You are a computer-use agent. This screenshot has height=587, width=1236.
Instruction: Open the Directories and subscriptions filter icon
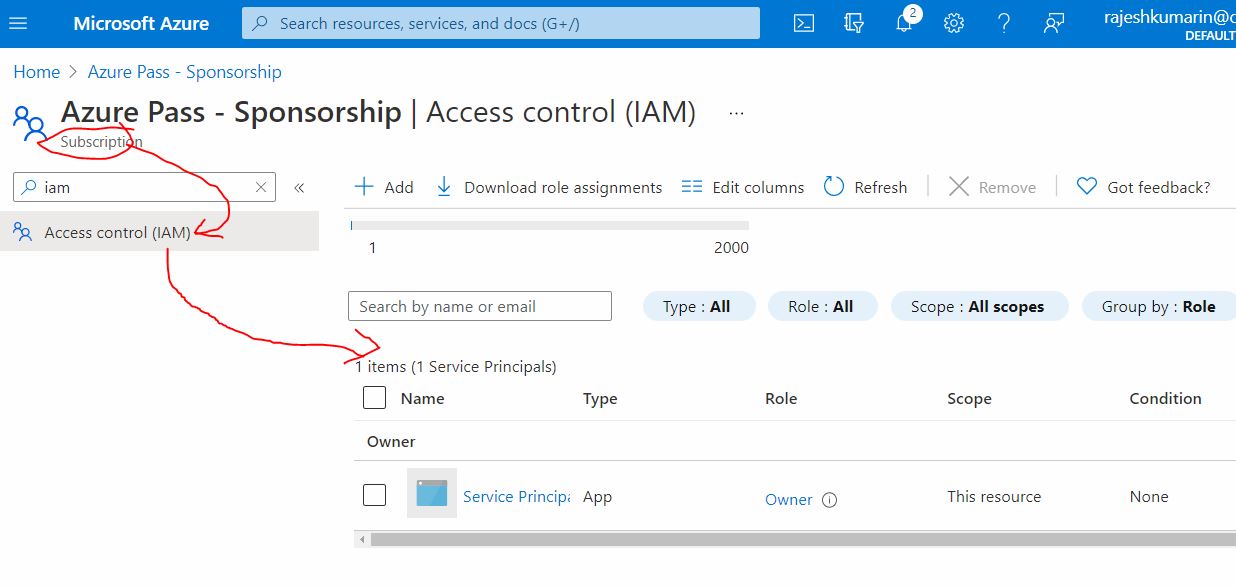(853, 23)
